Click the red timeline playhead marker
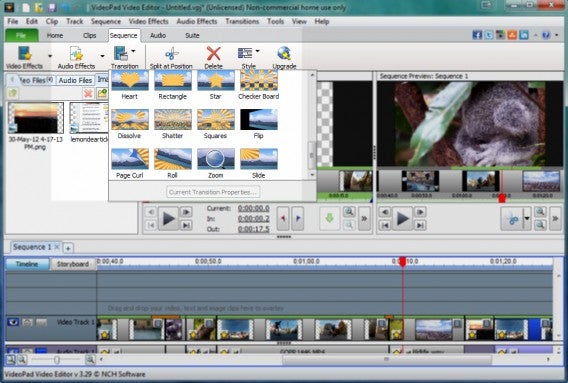 [x=403, y=262]
